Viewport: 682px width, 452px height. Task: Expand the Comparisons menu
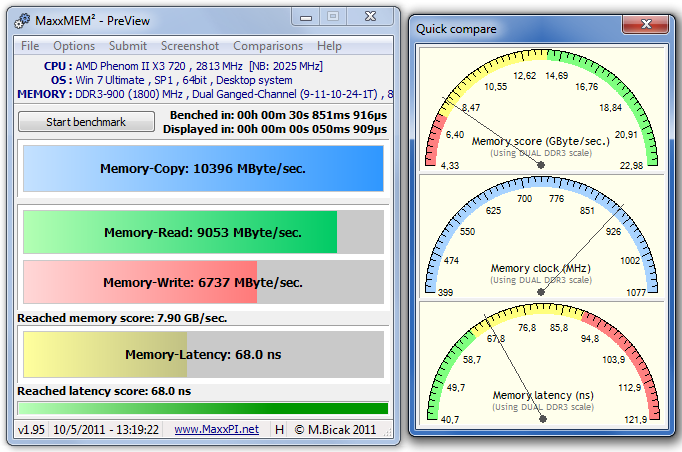267,46
